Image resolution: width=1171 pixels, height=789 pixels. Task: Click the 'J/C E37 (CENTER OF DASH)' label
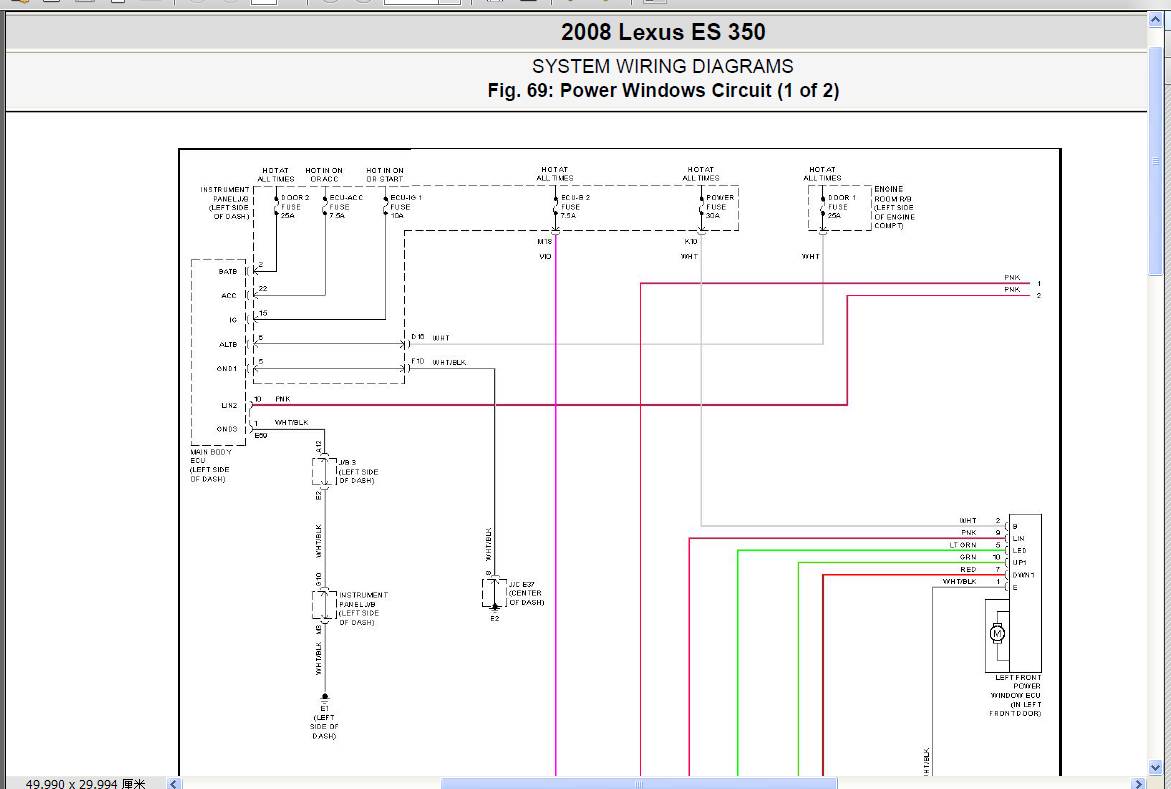(527, 593)
